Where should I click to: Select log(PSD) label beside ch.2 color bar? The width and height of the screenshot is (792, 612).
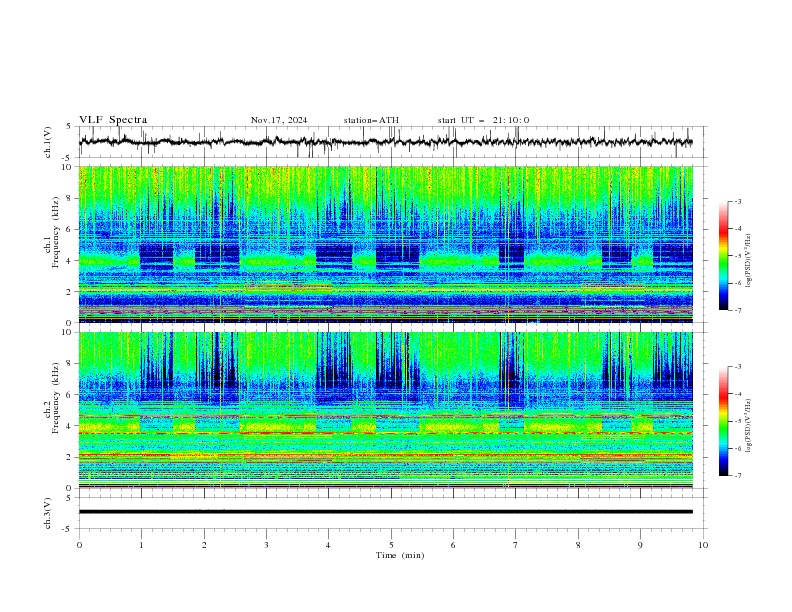pyautogui.click(x=748, y=426)
